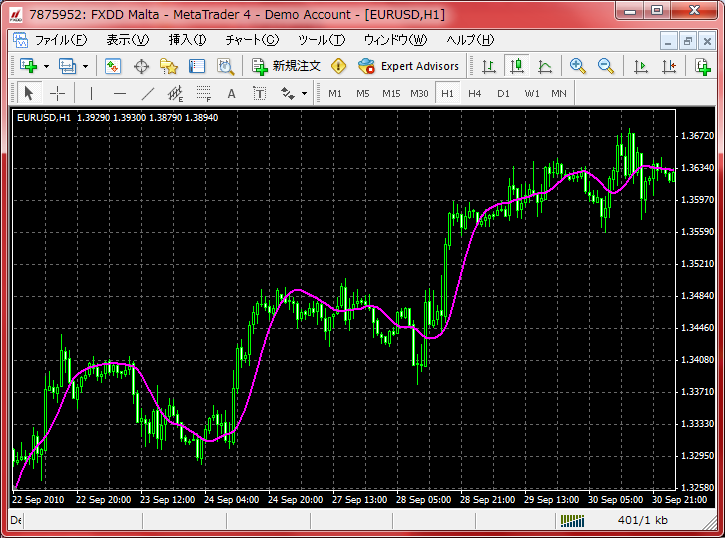Switch to H4 timeframe
The width and height of the screenshot is (725, 538).
click(x=475, y=93)
